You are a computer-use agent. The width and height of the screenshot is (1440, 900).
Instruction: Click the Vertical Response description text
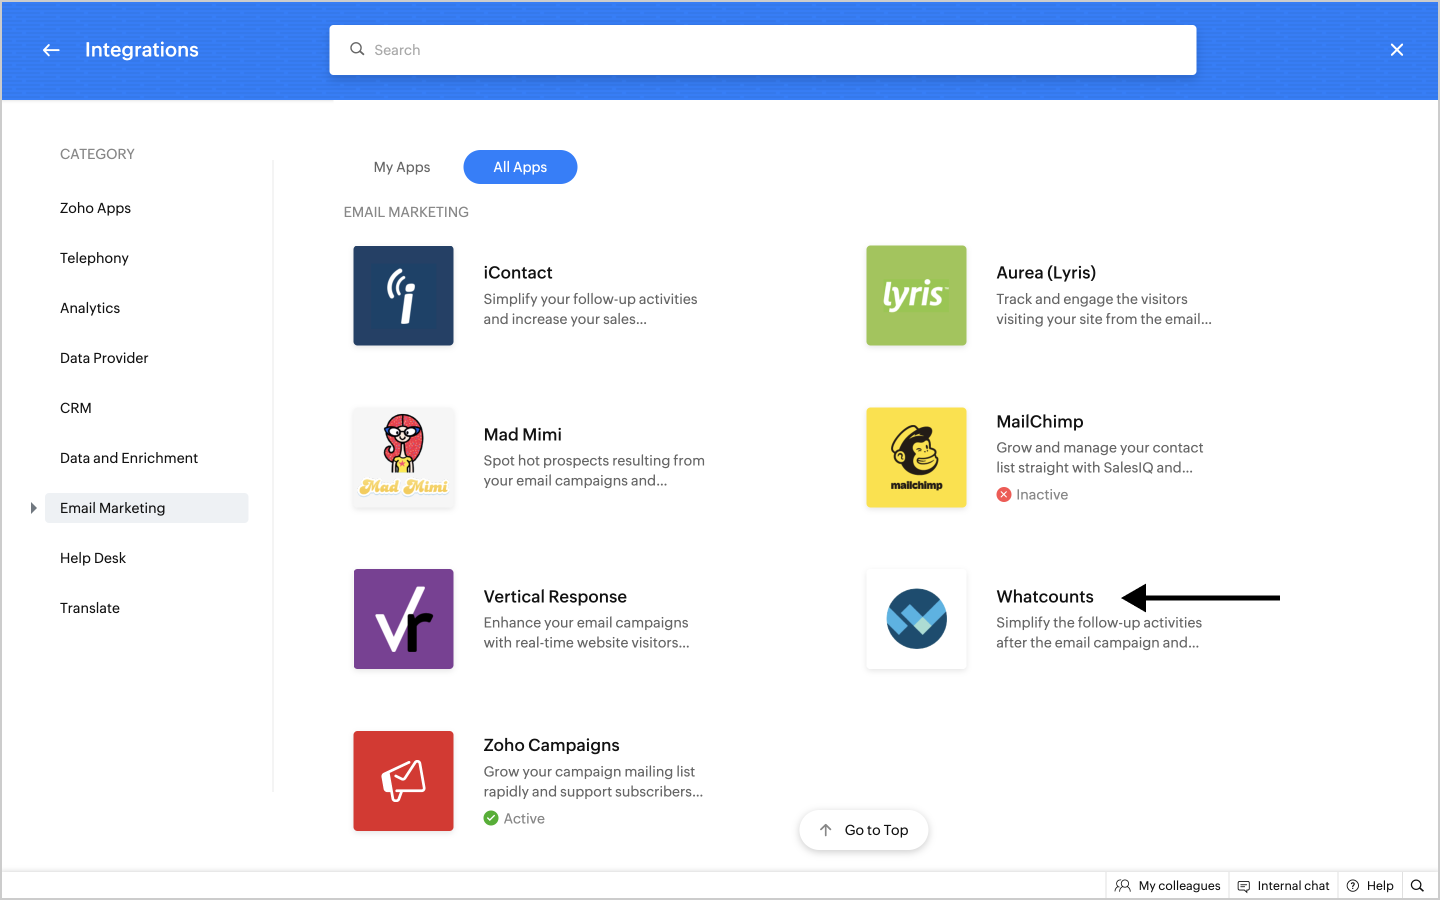[x=587, y=633]
